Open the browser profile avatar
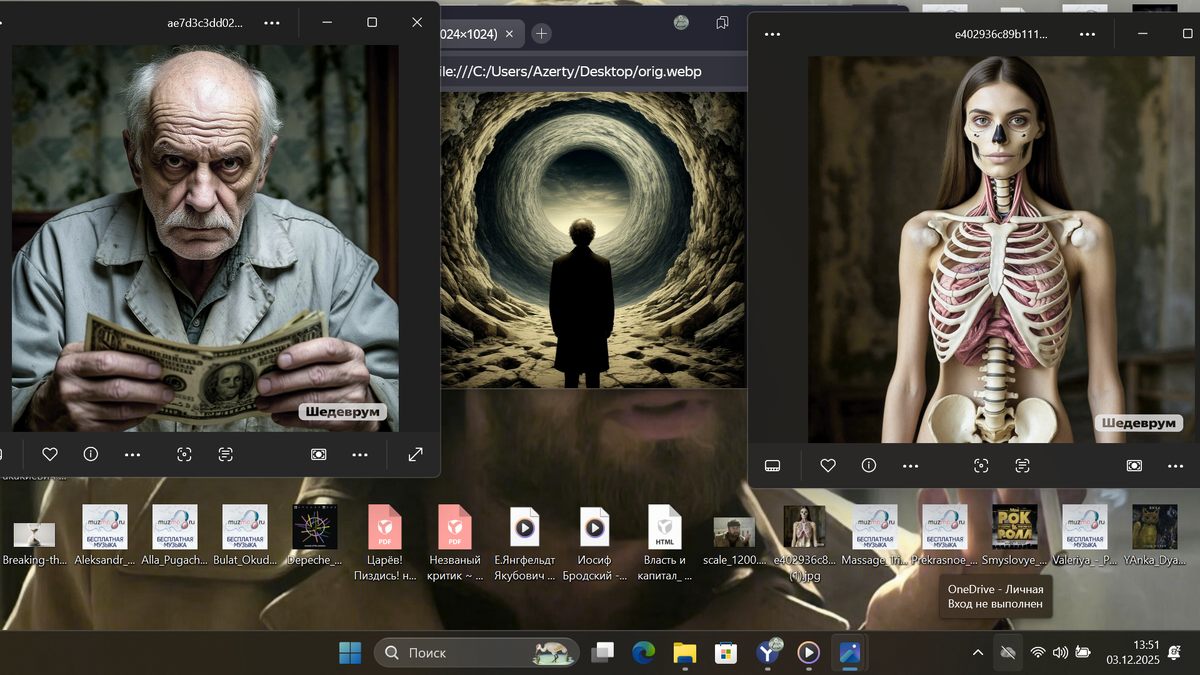 [681, 22]
